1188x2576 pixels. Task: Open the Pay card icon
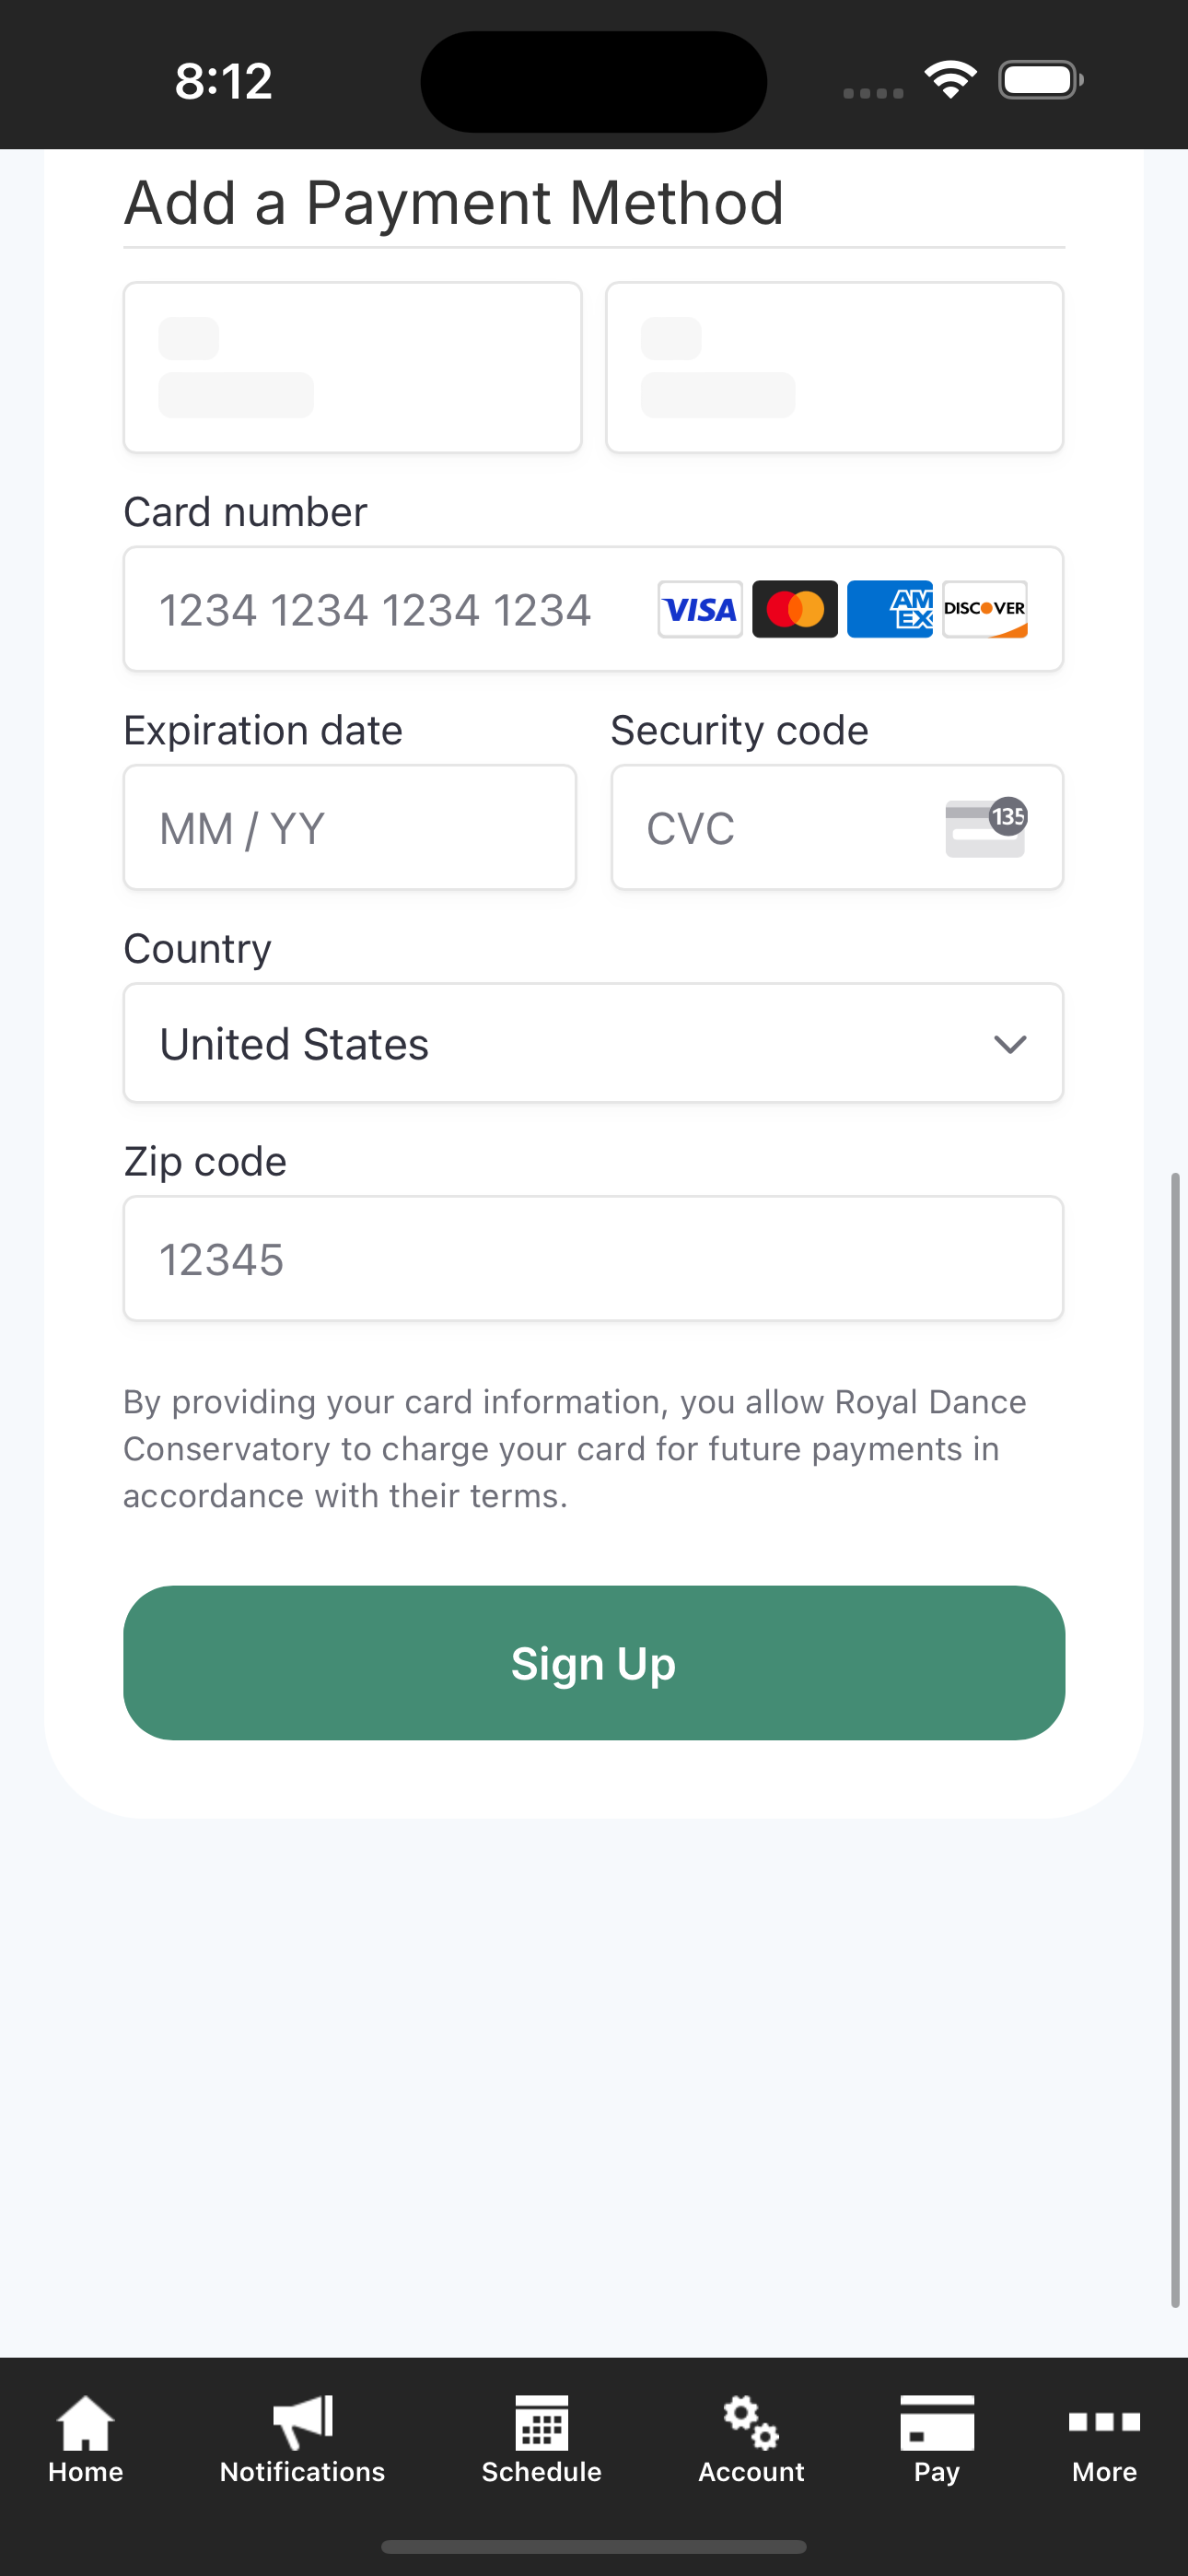pos(937,2422)
